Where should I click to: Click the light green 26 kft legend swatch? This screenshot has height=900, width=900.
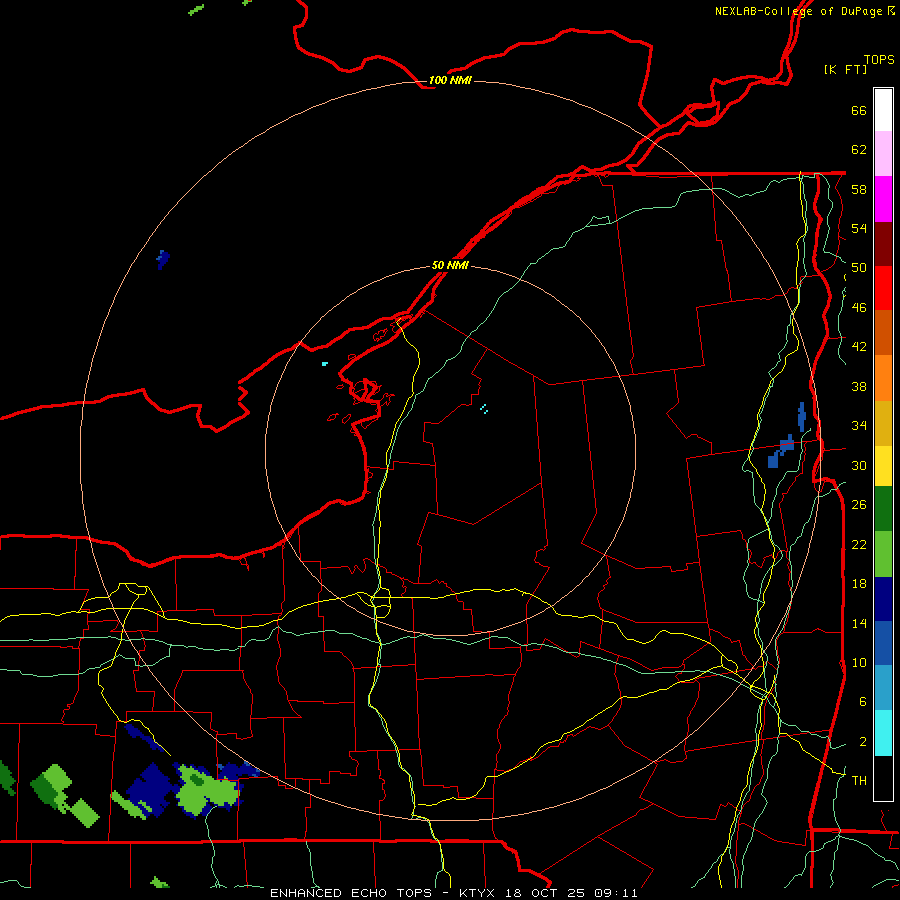pyautogui.click(x=883, y=554)
